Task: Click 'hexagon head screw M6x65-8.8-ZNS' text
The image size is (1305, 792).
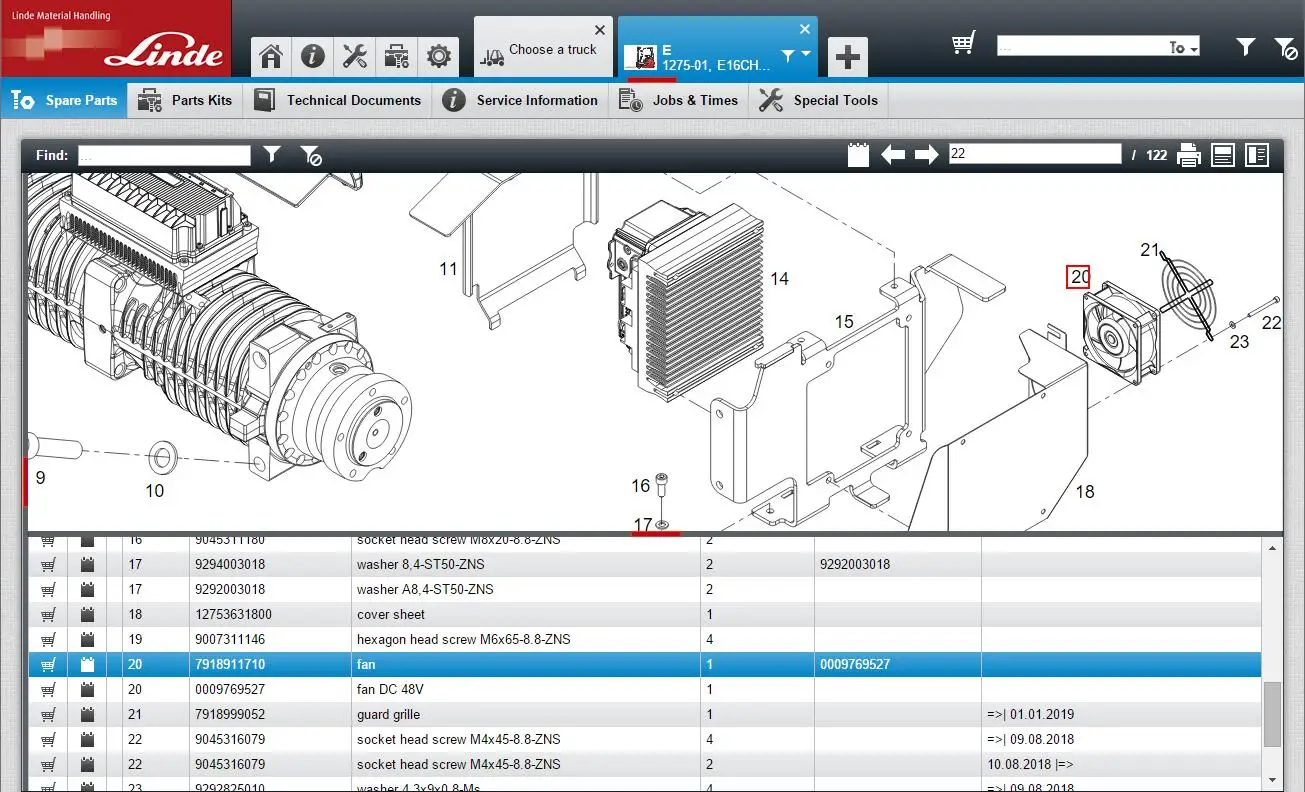Action: click(464, 640)
